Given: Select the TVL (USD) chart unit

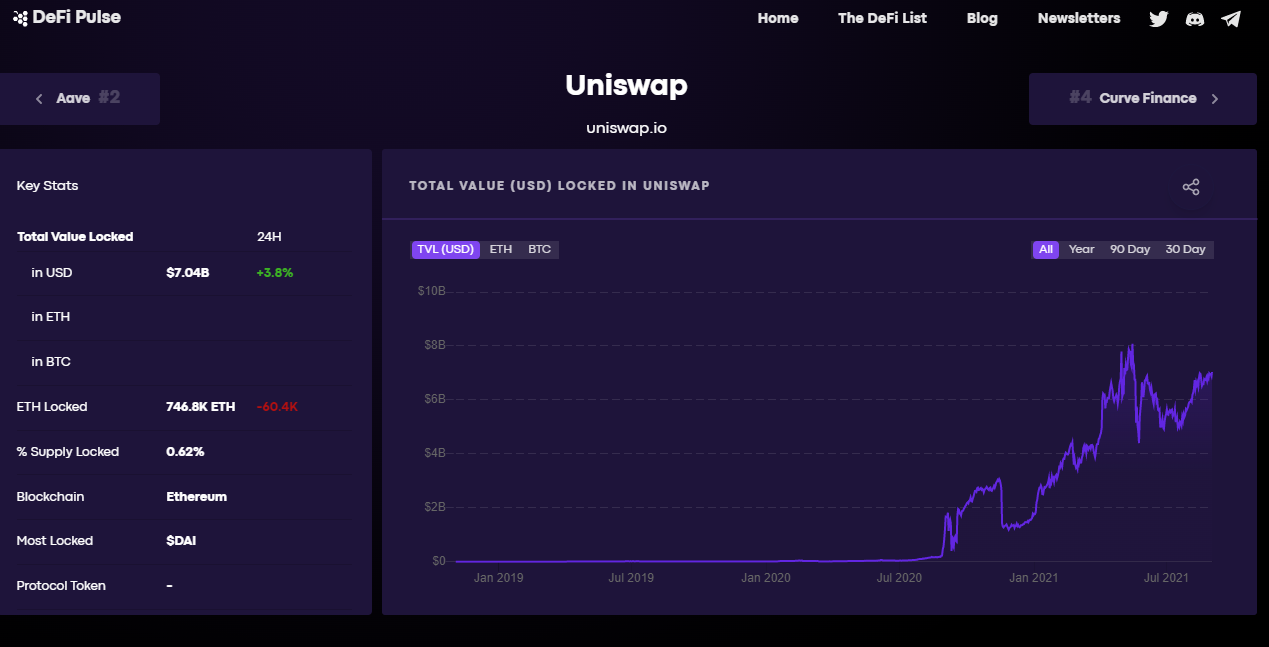Looking at the screenshot, I should pyautogui.click(x=446, y=249).
